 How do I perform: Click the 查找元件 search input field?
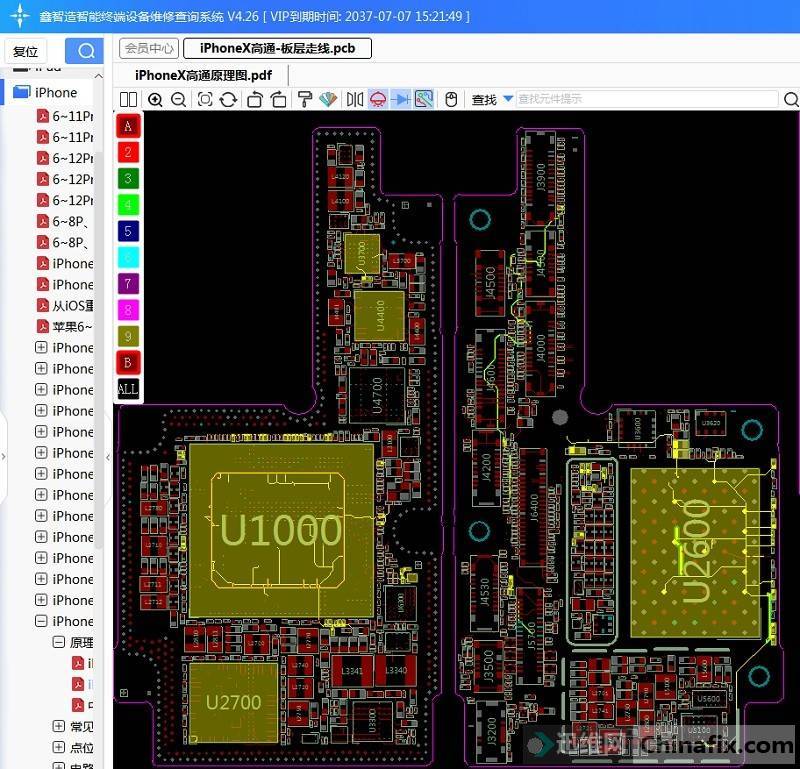[645, 99]
